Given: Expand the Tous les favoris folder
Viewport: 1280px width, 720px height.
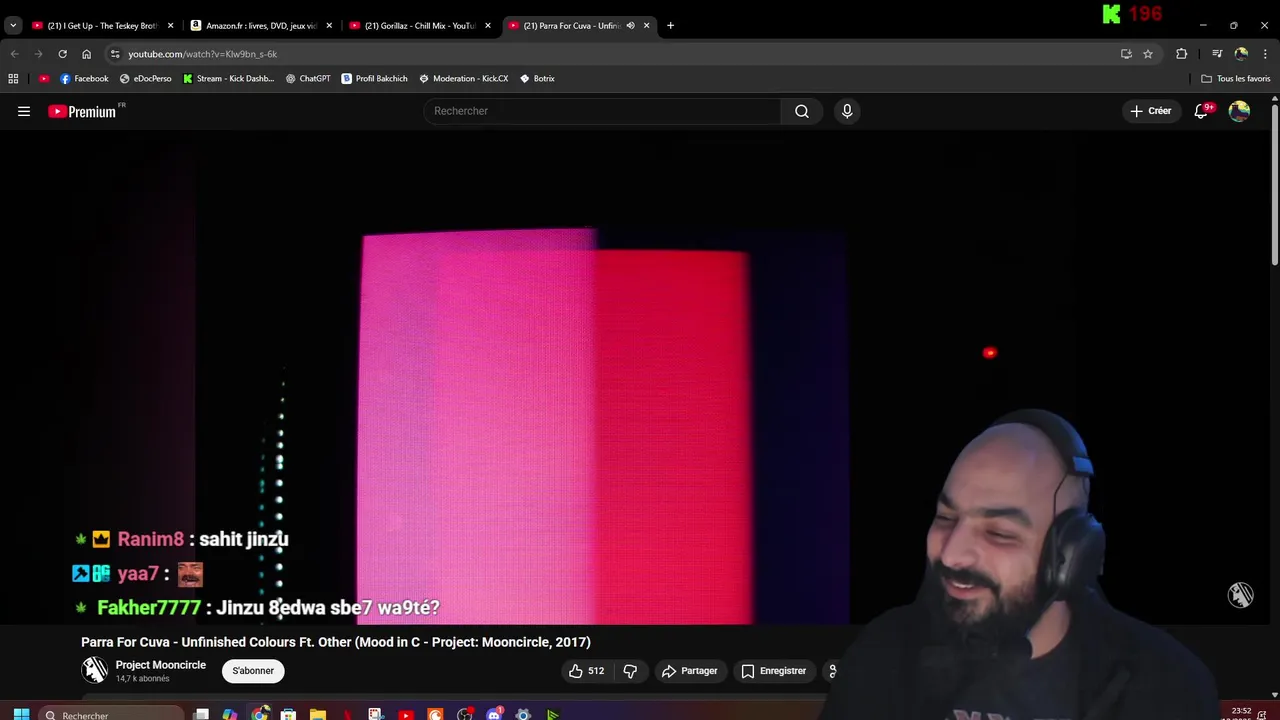Looking at the screenshot, I should click(x=1236, y=78).
